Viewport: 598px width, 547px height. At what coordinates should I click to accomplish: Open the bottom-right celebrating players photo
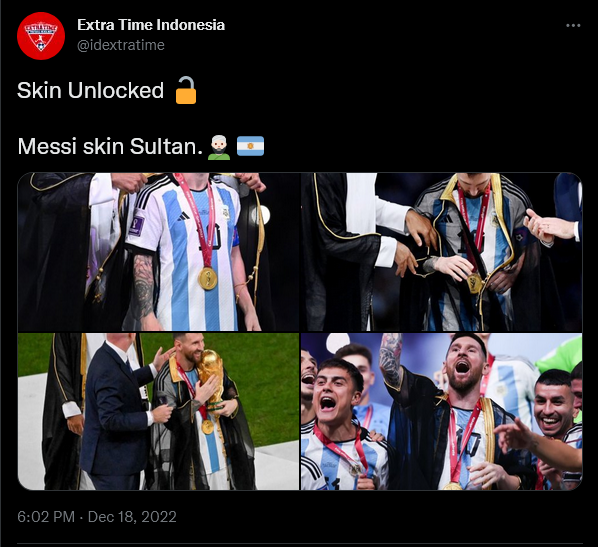[x=442, y=411]
